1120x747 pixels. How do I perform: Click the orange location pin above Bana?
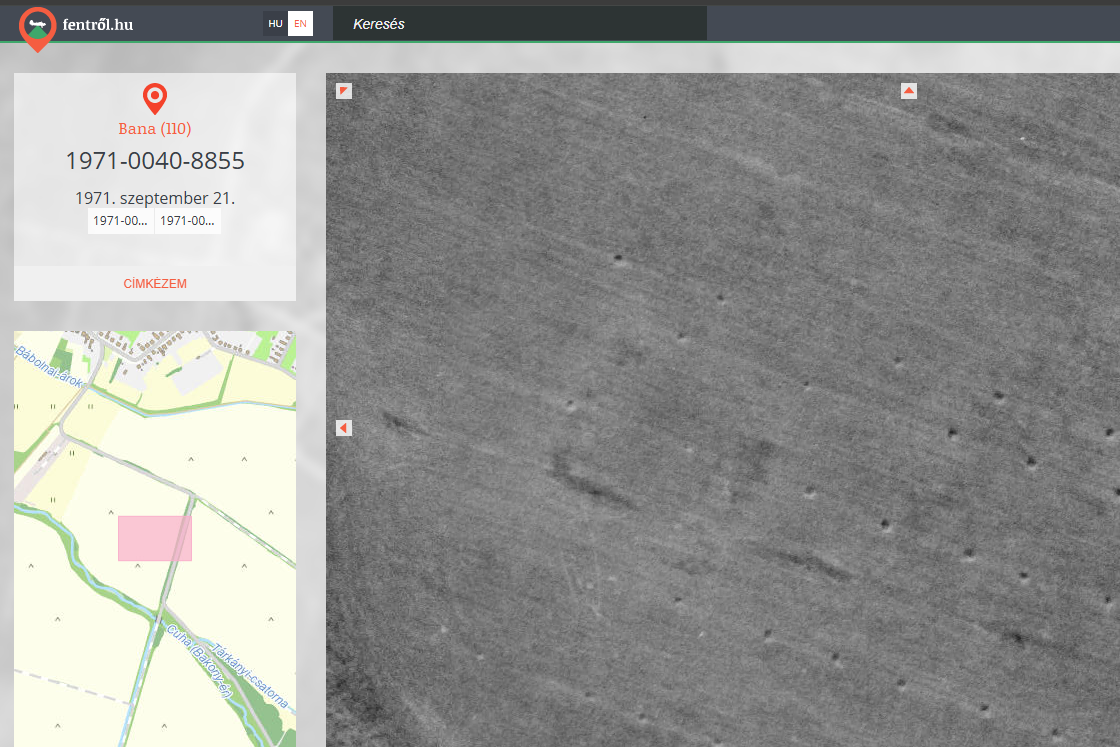155,98
